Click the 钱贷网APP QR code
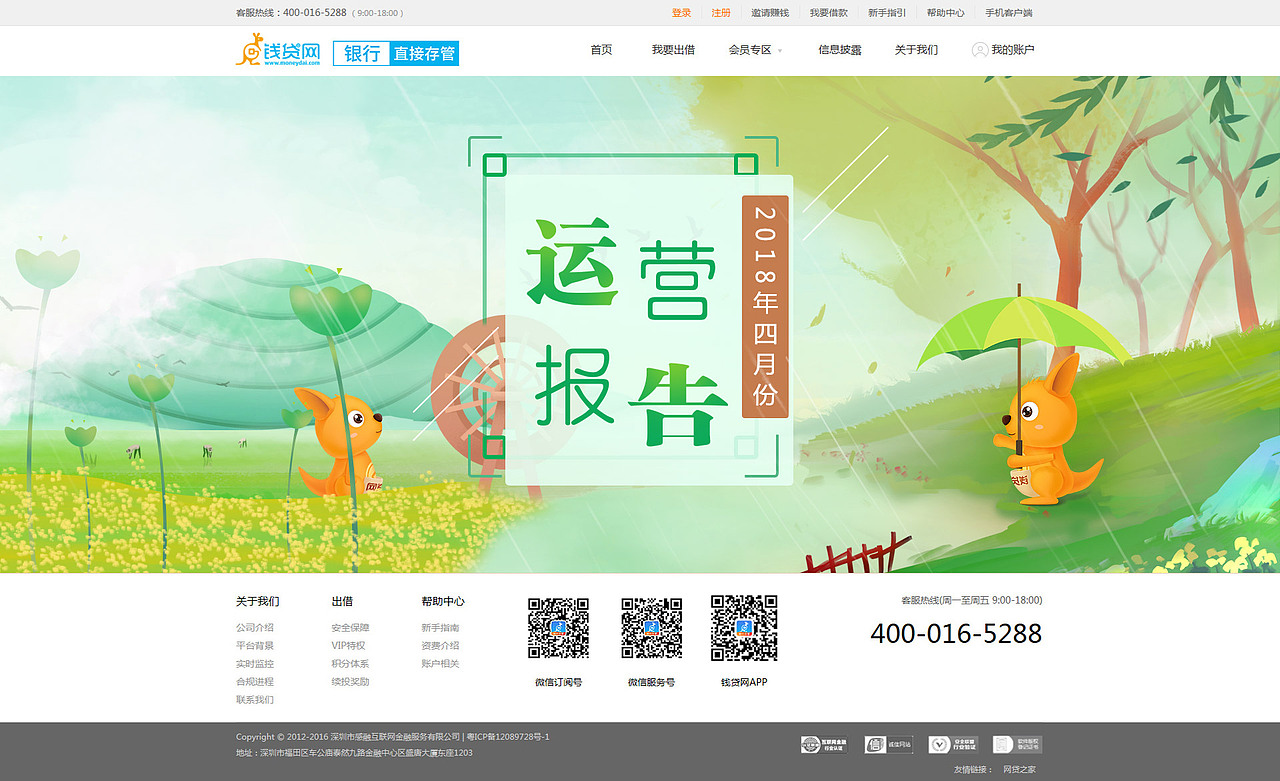Image resolution: width=1280 pixels, height=781 pixels. [x=743, y=628]
